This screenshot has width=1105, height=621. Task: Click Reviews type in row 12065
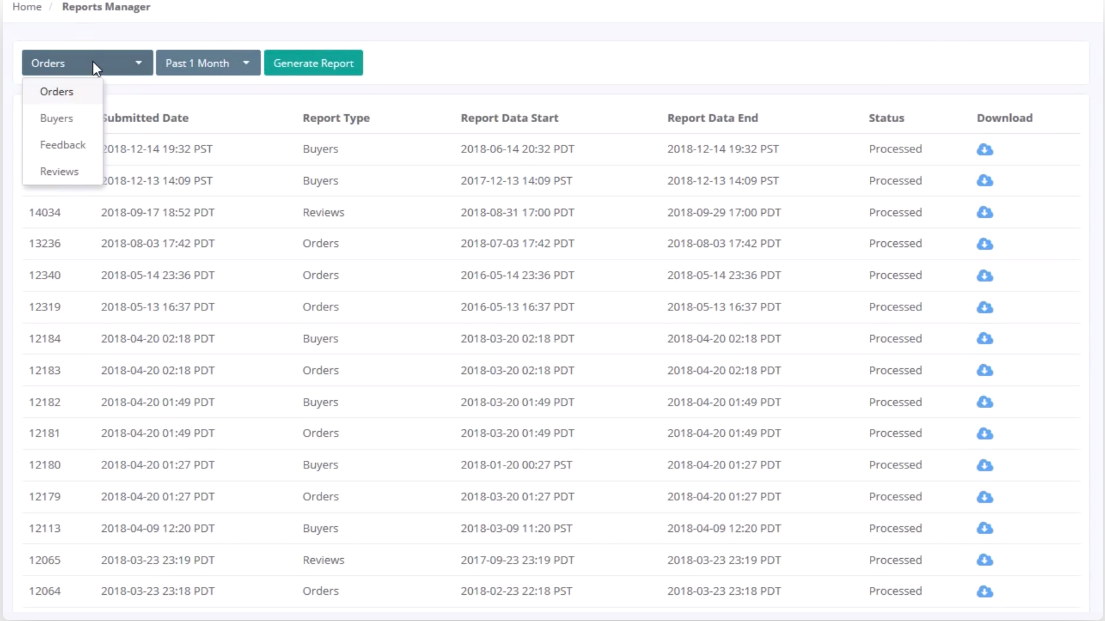pos(323,560)
